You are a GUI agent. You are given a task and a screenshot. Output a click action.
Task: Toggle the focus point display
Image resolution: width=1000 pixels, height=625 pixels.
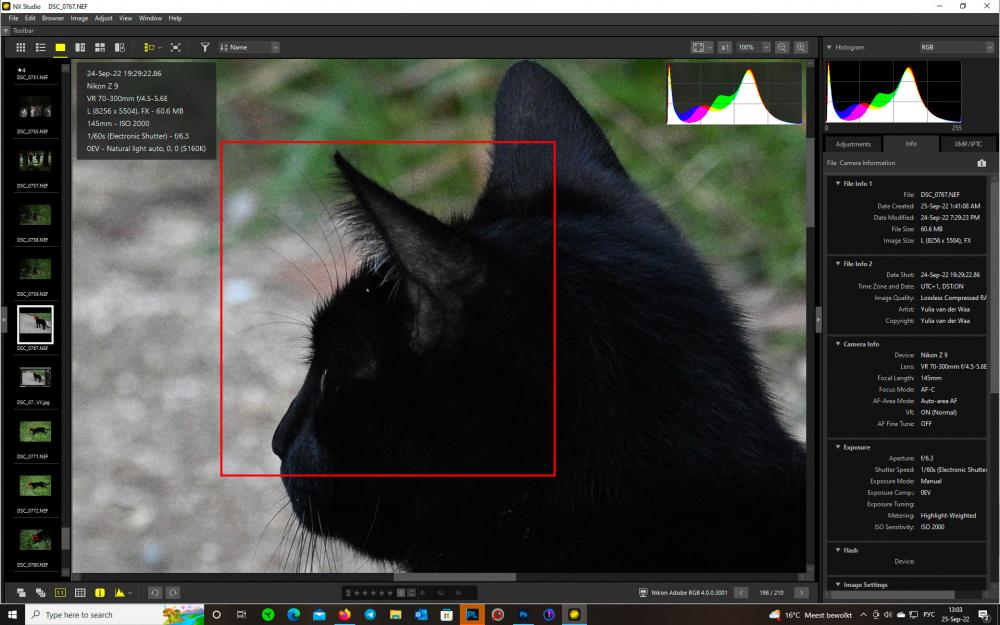point(60,592)
